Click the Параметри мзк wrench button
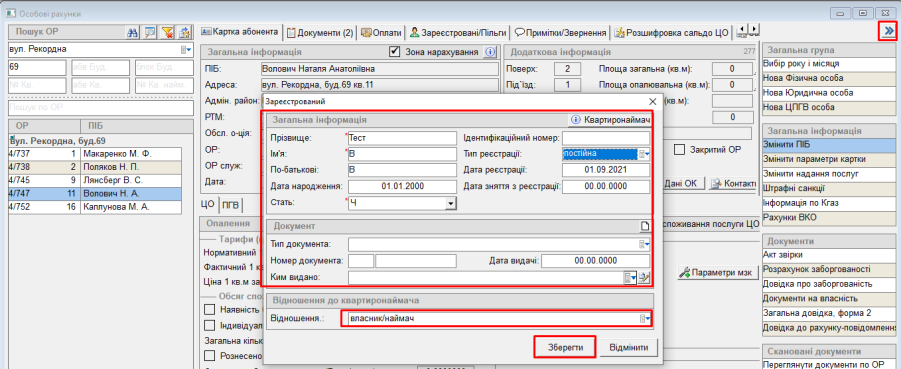901x369 pixels. tap(718, 272)
